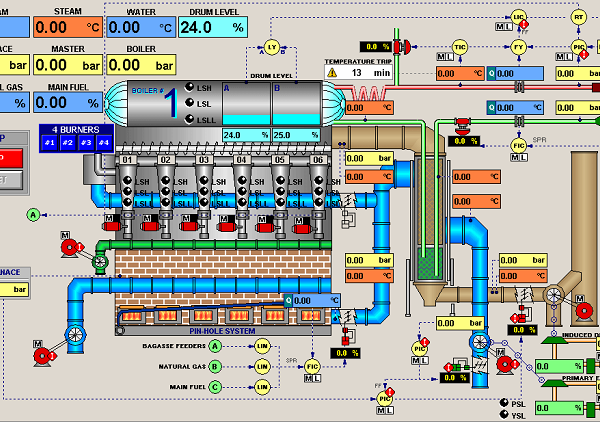Image resolution: width=600 pixels, height=422 pixels.
Task: Click the Q badge on the reading below FY
Action: point(491,73)
